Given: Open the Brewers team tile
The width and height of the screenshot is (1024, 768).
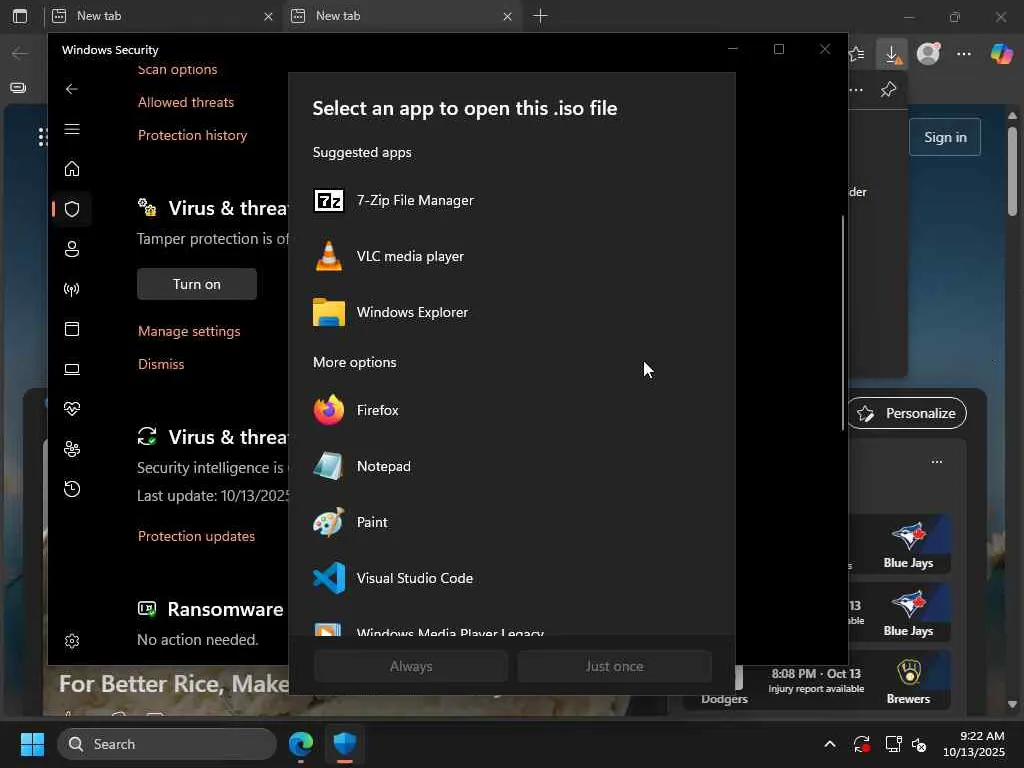Looking at the screenshot, I should (908, 682).
